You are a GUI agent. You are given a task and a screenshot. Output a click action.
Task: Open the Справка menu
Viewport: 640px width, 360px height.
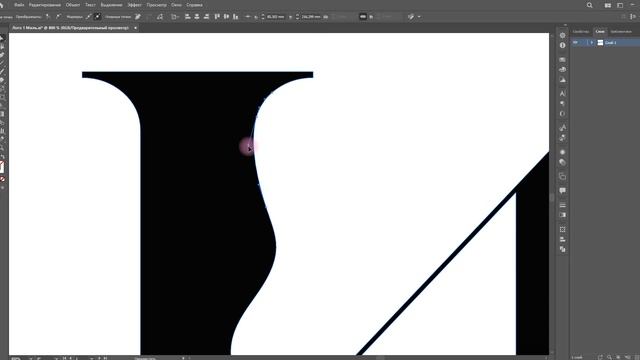coord(194,5)
